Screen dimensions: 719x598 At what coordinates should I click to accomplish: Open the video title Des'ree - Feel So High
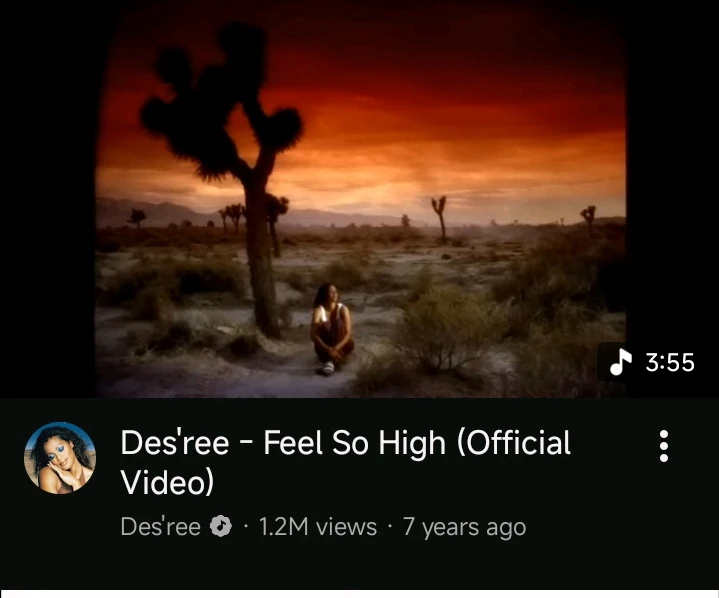point(345,462)
